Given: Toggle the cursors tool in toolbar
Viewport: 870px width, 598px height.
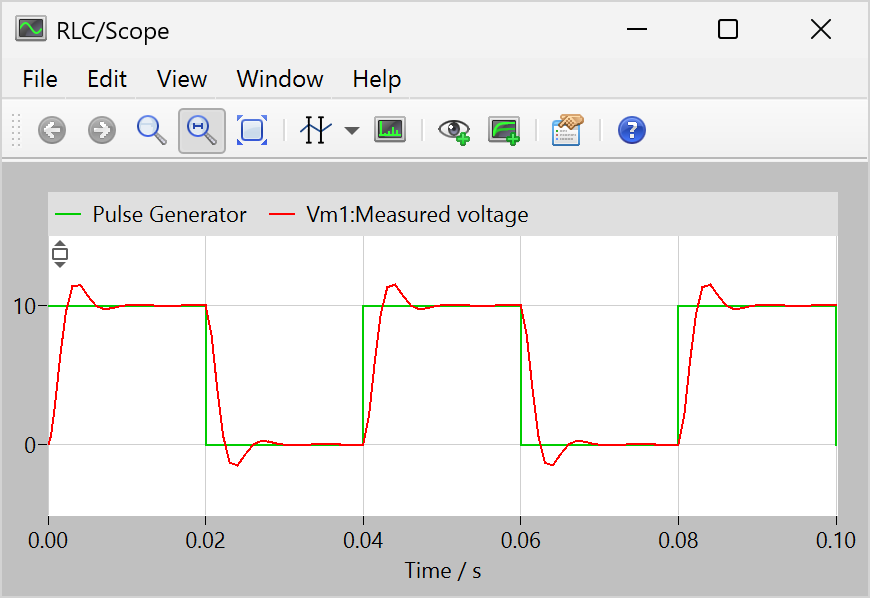Looking at the screenshot, I should [315, 130].
